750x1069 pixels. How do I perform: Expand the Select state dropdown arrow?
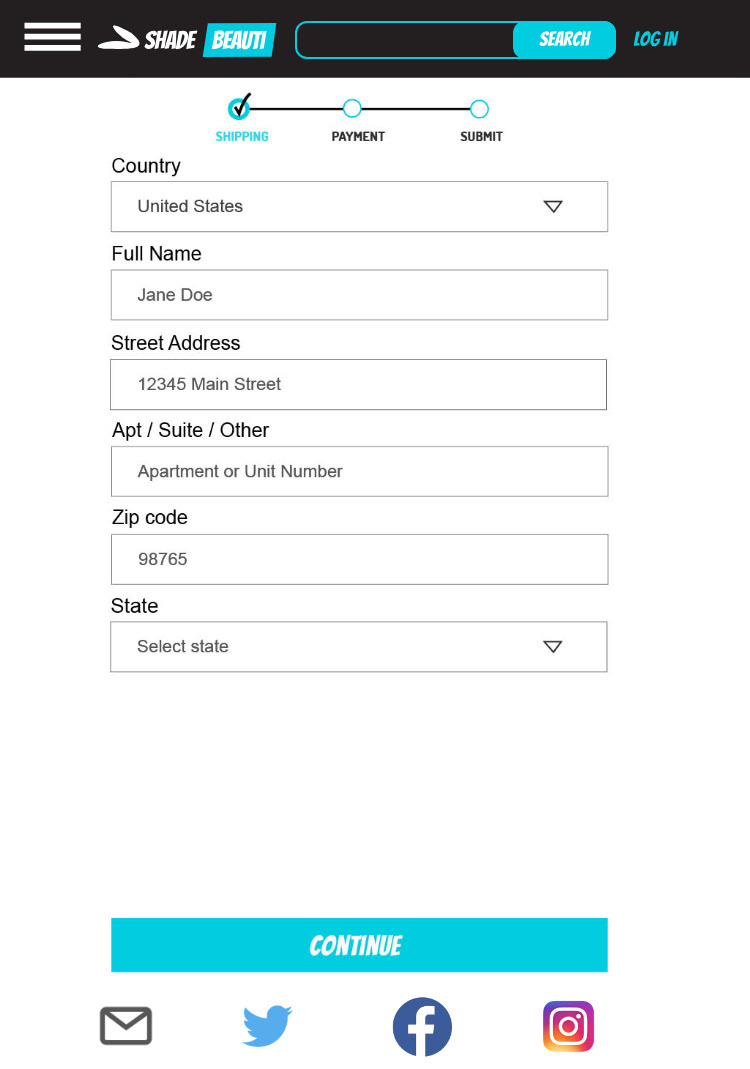pyautogui.click(x=552, y=647)
